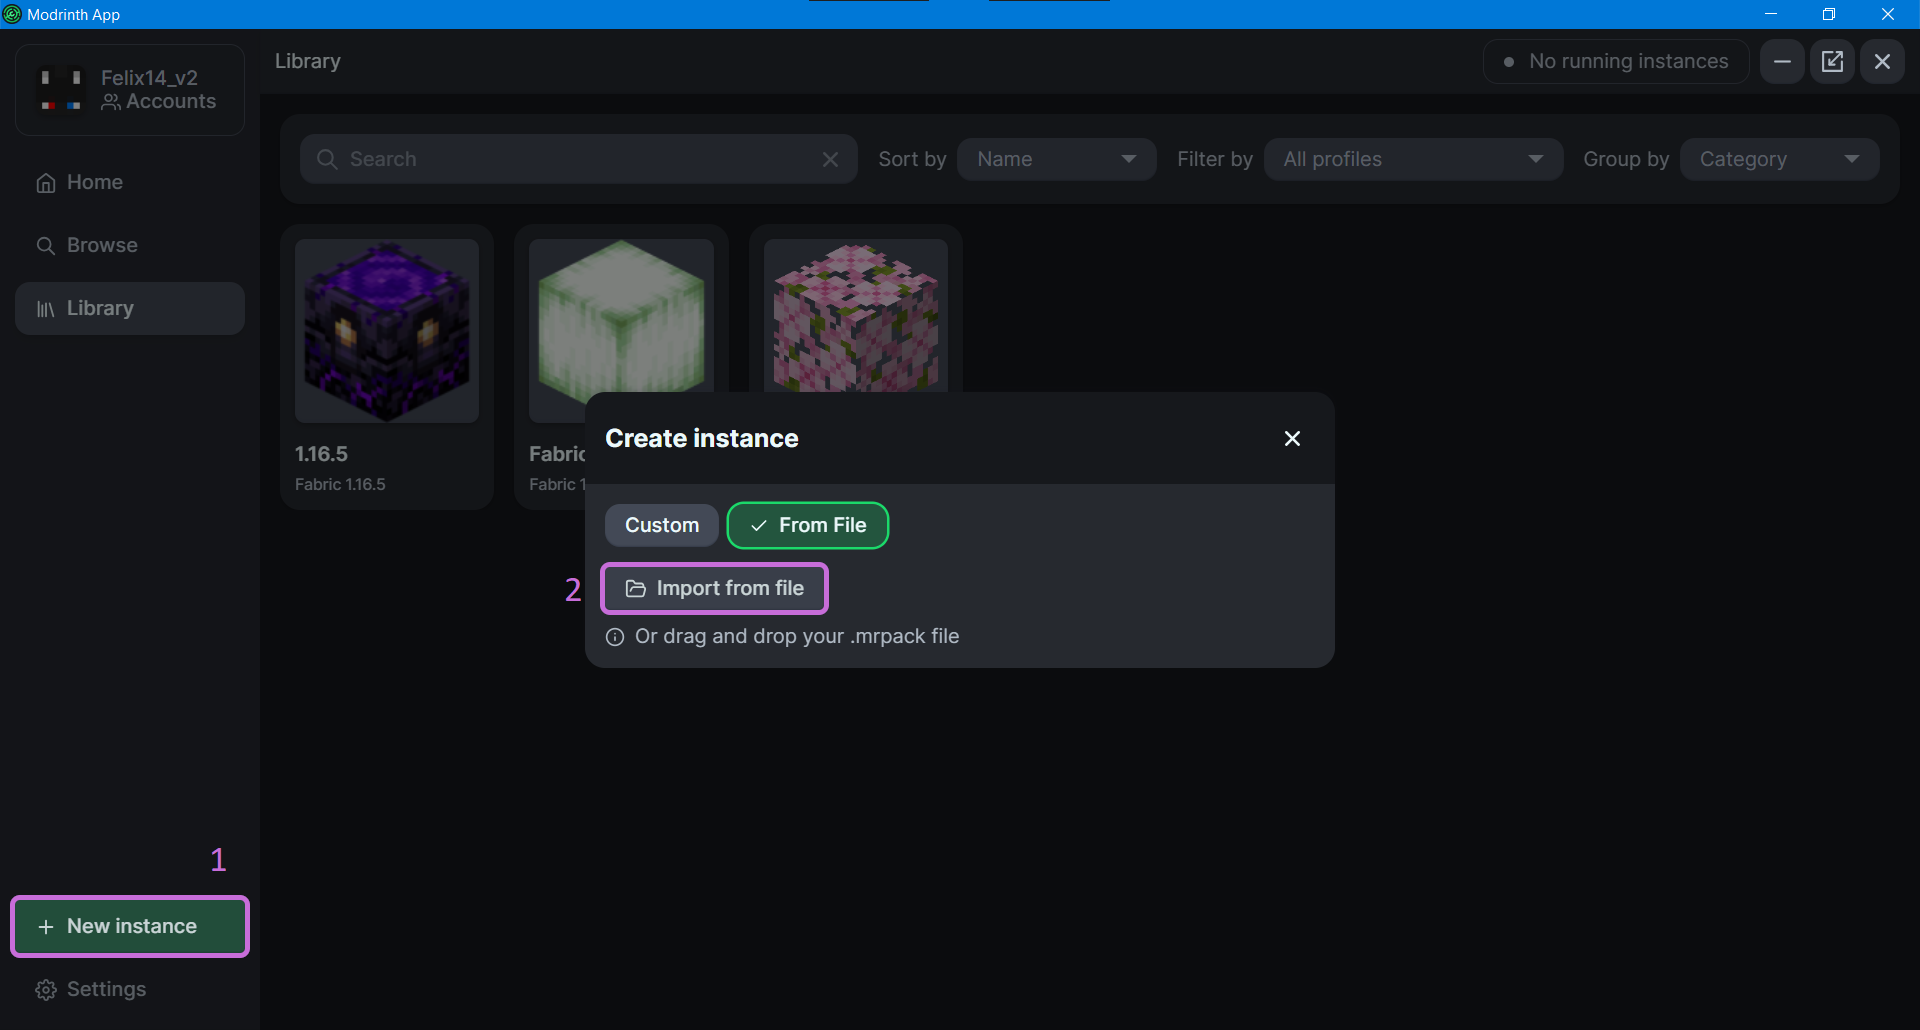The height and width of the screenshot is (1030, 1920).
Task: Select the From File option
Action: pyautogui.click(x=807, y=525)
